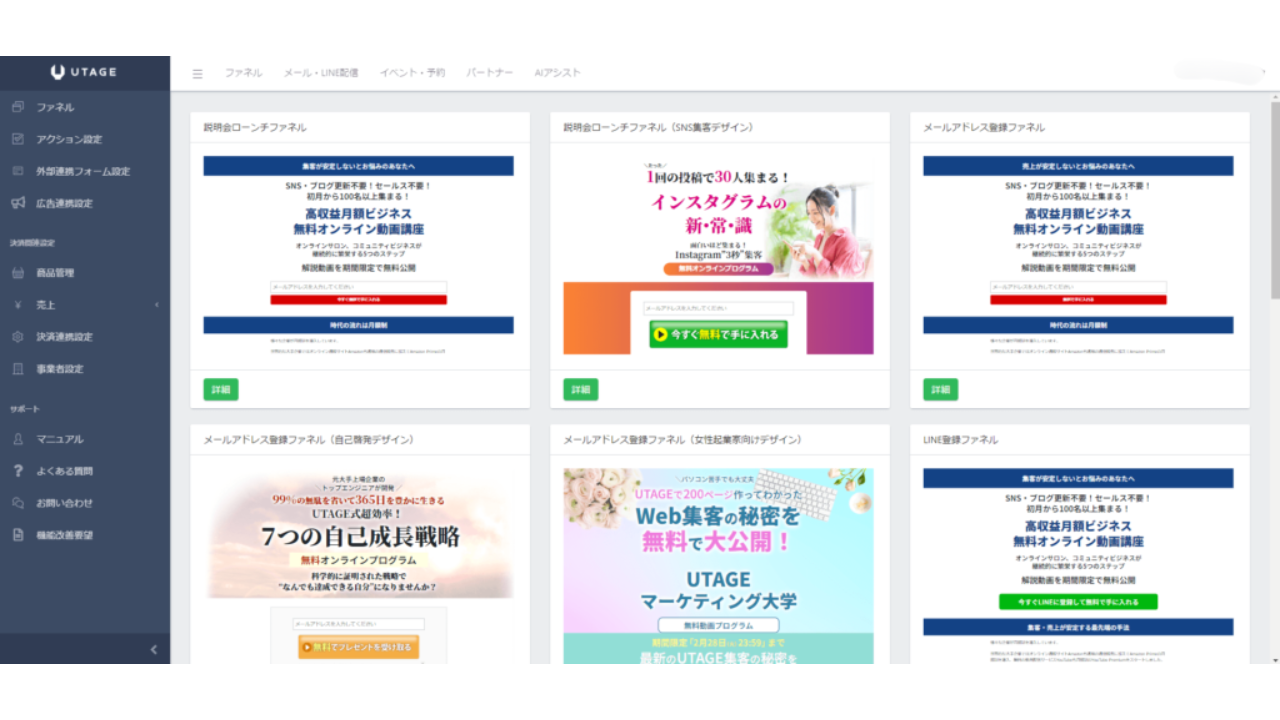Click the megaphone icon for 広告連携設定

click(18, 203)
